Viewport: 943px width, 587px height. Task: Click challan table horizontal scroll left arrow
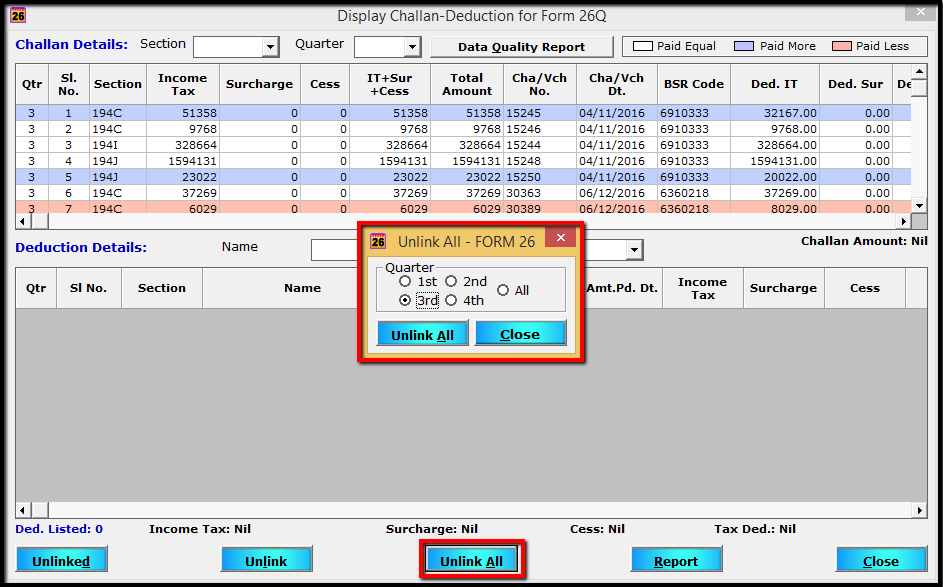23,221
